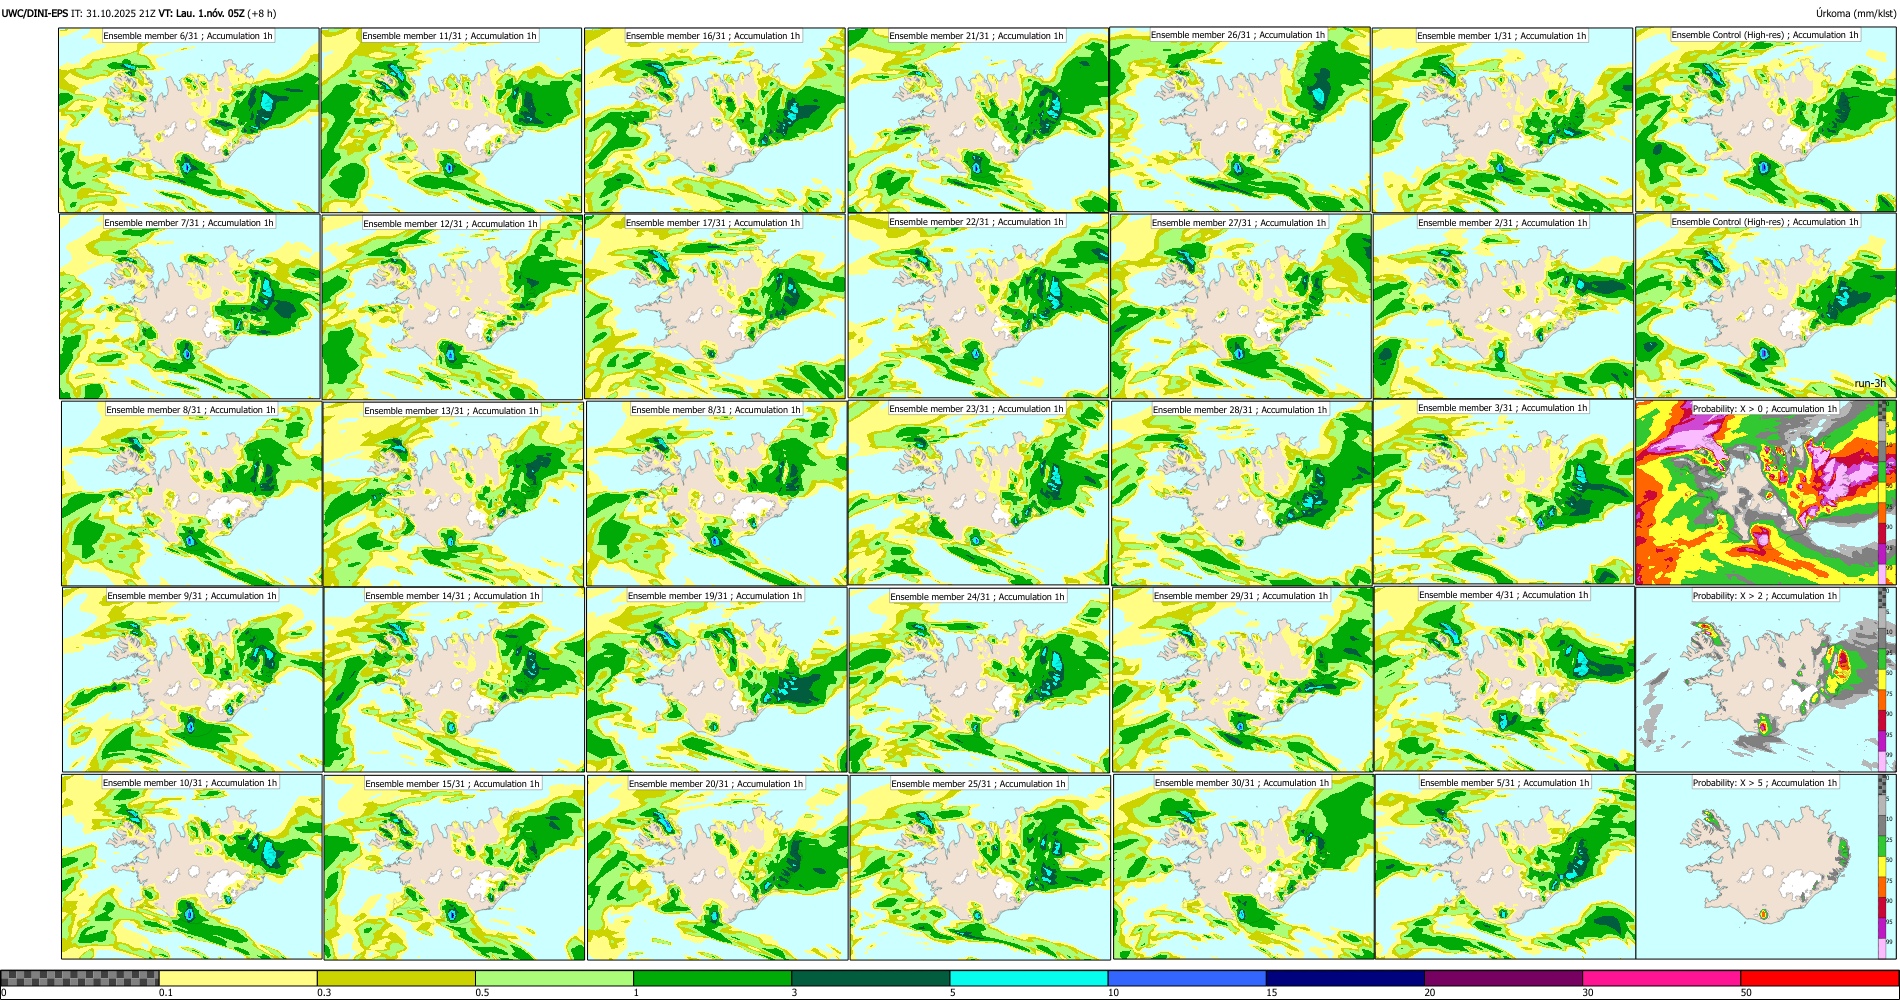Click the vertical probability scale in X > 2 panel
This screenshot has width=1900, height=1000.
(1883, 680)
